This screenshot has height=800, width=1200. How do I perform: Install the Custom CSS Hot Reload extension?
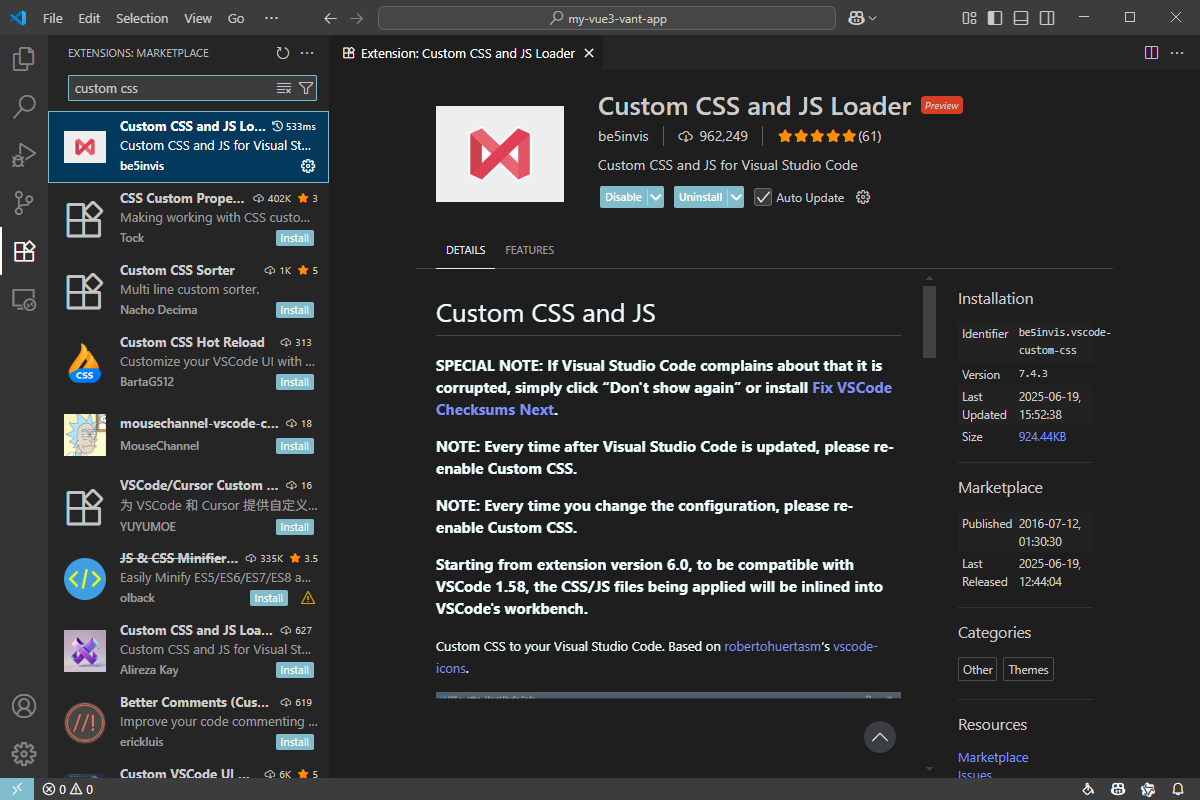[295, 382]
